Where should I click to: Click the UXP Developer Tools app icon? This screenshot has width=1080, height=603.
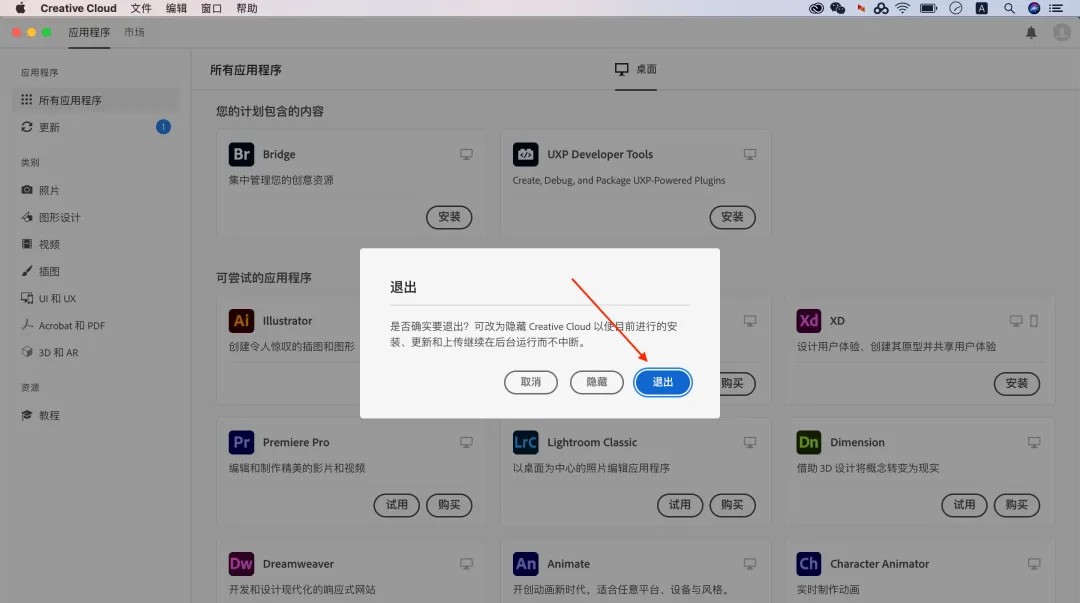[x=526, y=154]
